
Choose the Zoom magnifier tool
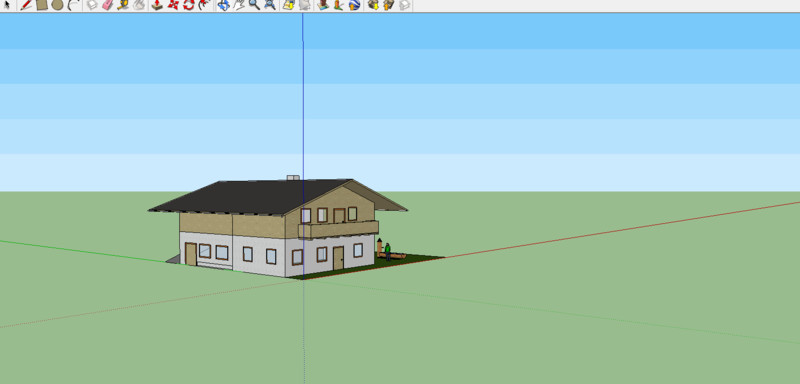(x=254, y=5)
